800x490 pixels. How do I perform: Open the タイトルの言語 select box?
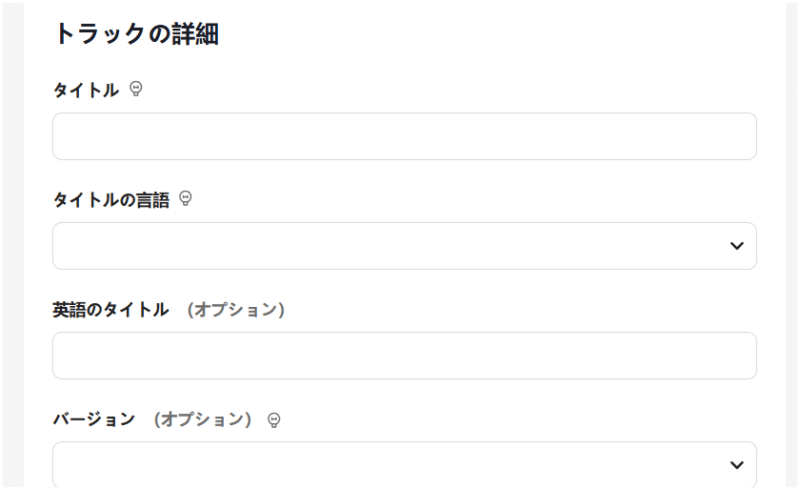[x=390, y=246]
